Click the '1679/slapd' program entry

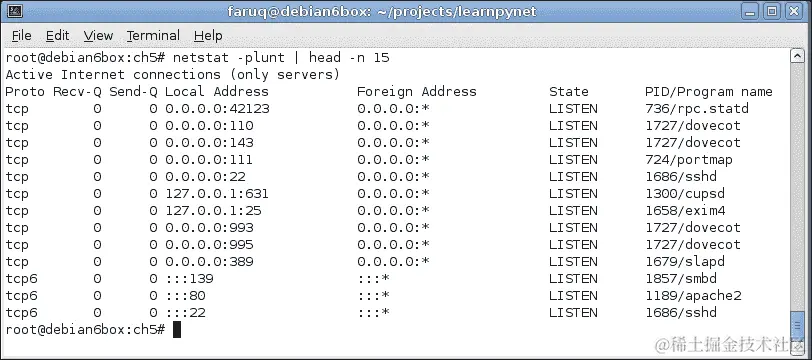[x=685, y=263]
